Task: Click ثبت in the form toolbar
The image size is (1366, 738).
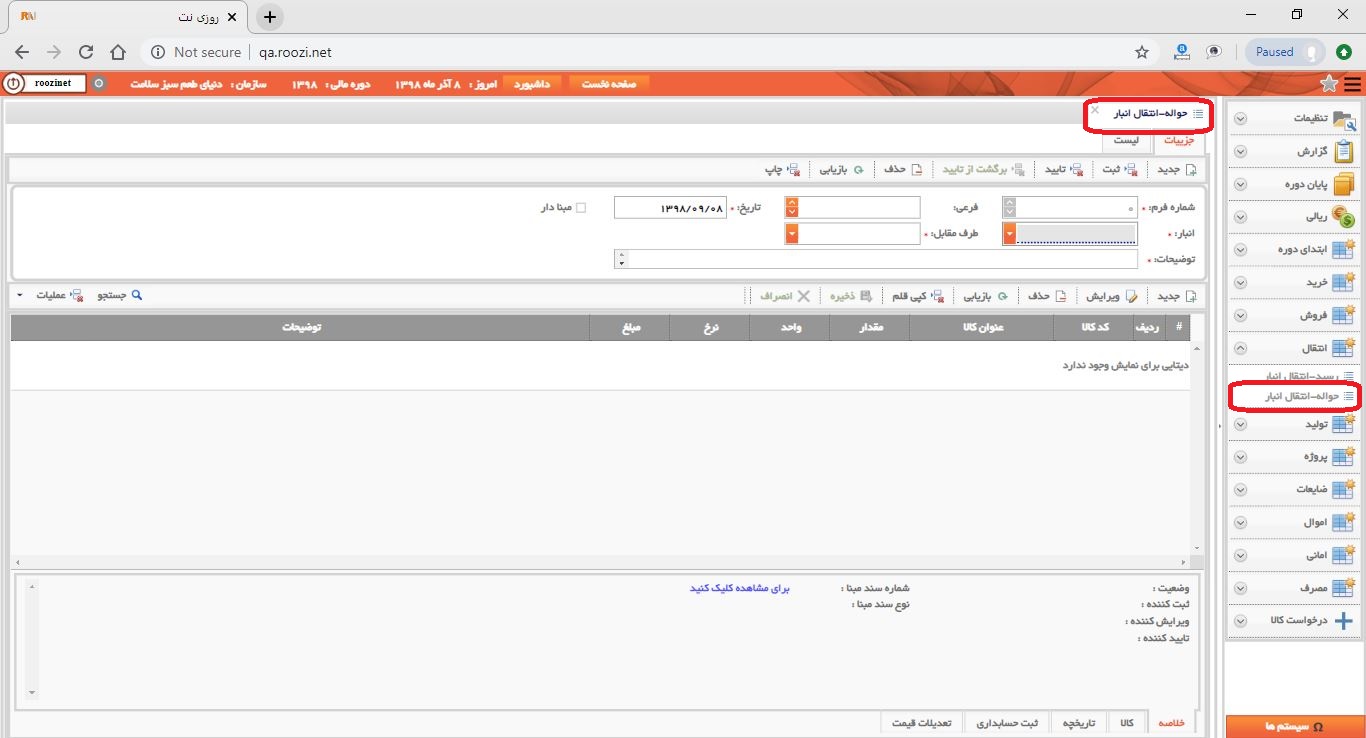Action: pos(1119,170)
